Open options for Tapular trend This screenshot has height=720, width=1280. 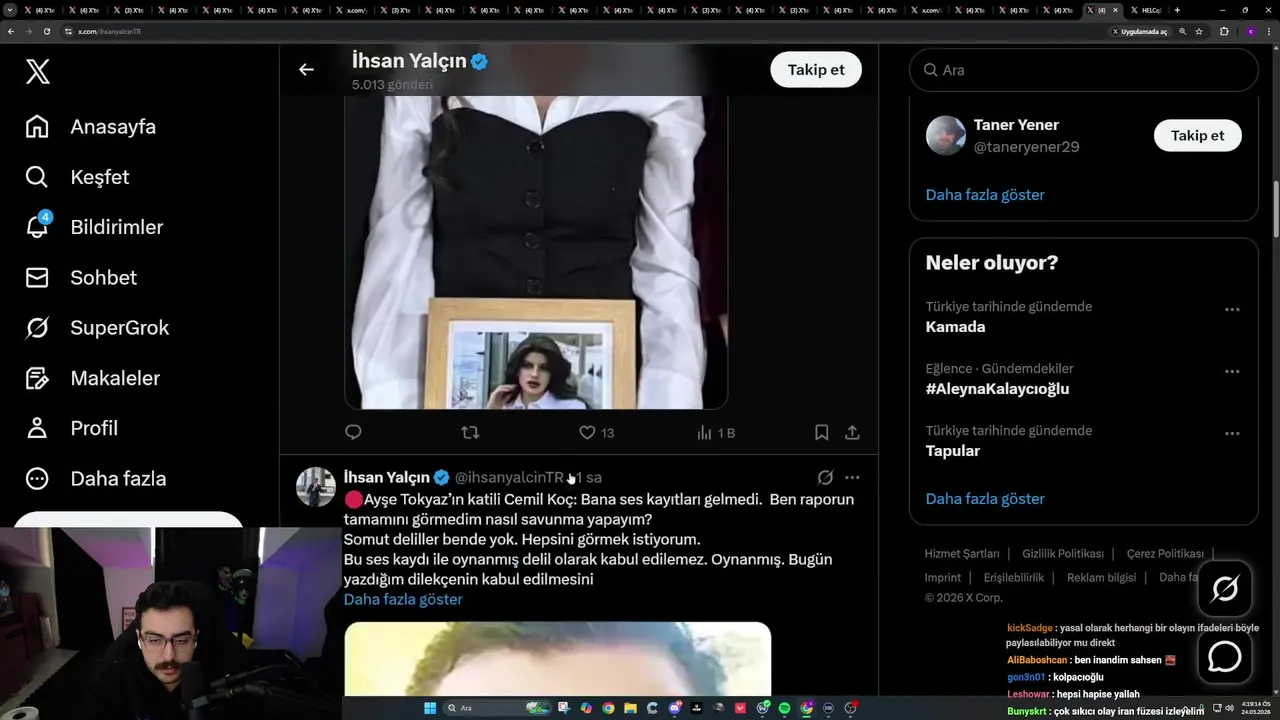1232,434
